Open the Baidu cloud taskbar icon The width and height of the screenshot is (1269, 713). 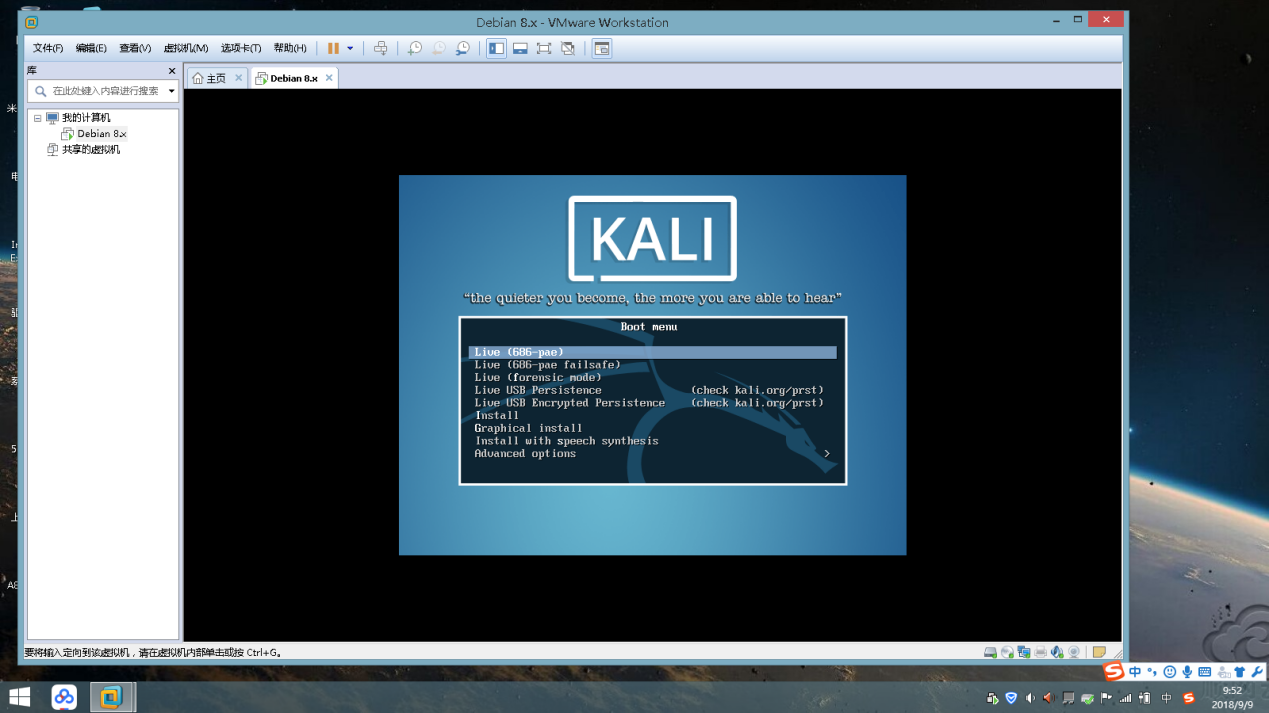(x=64, y=697)
